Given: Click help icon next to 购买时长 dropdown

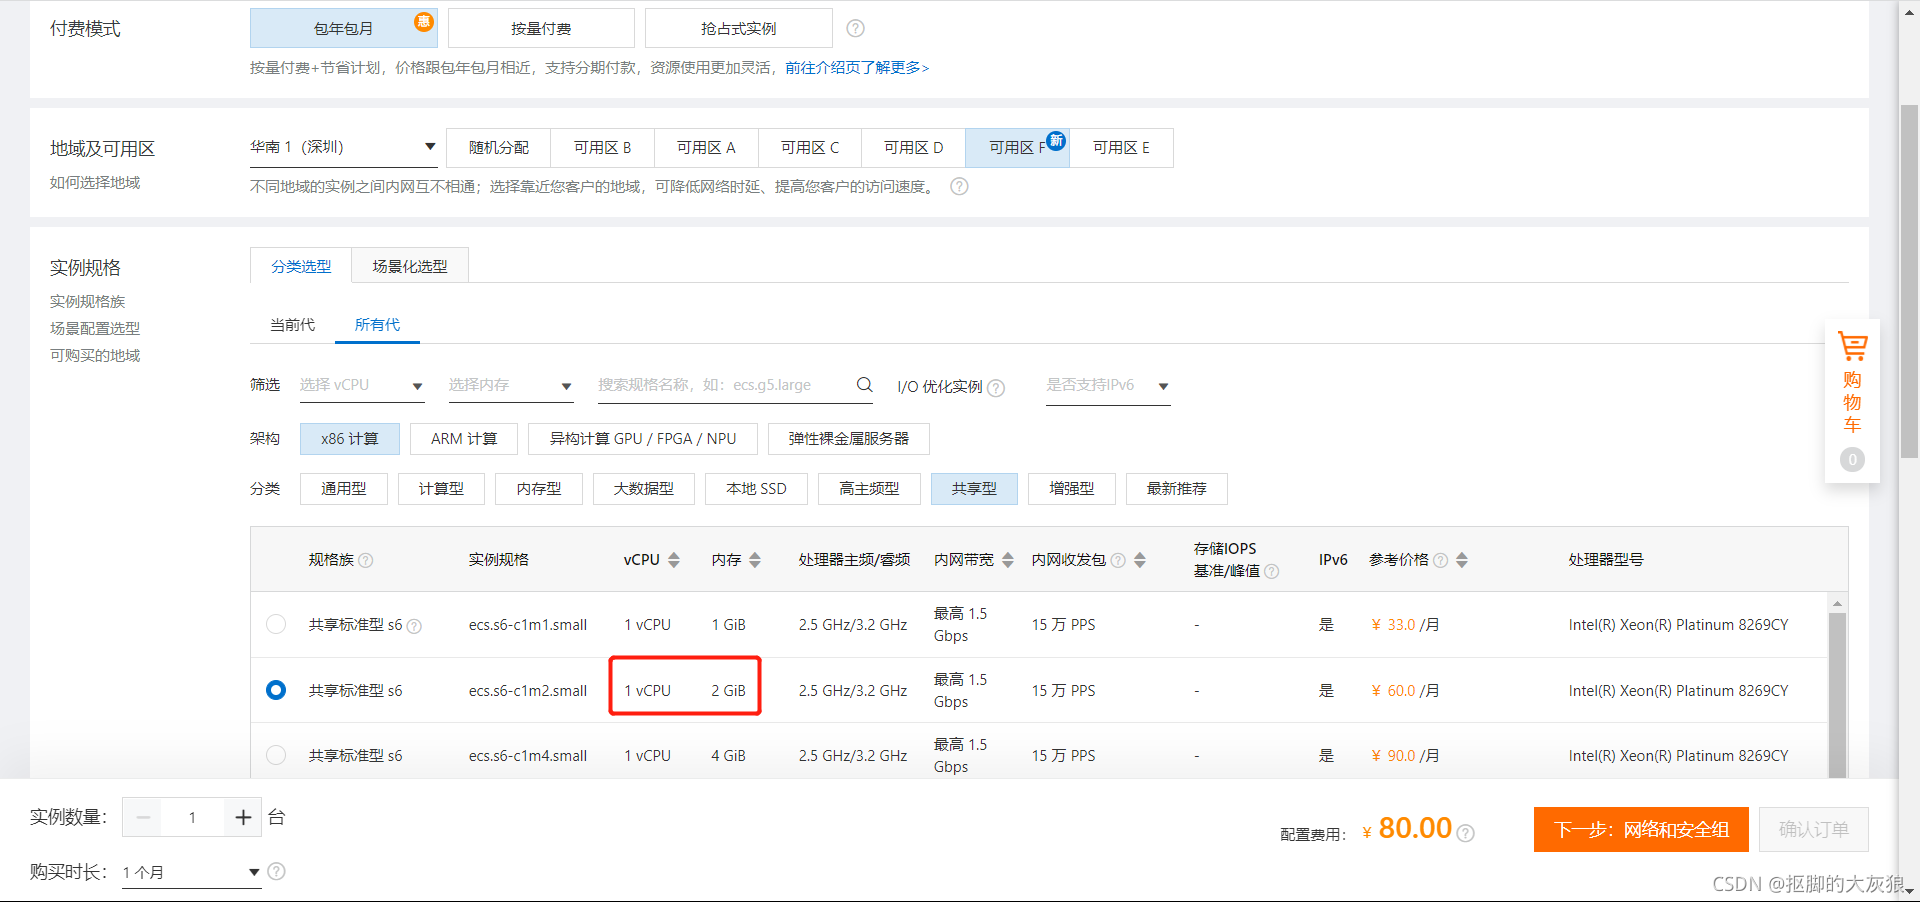Looking at the screenshot, I should point(277,871).
